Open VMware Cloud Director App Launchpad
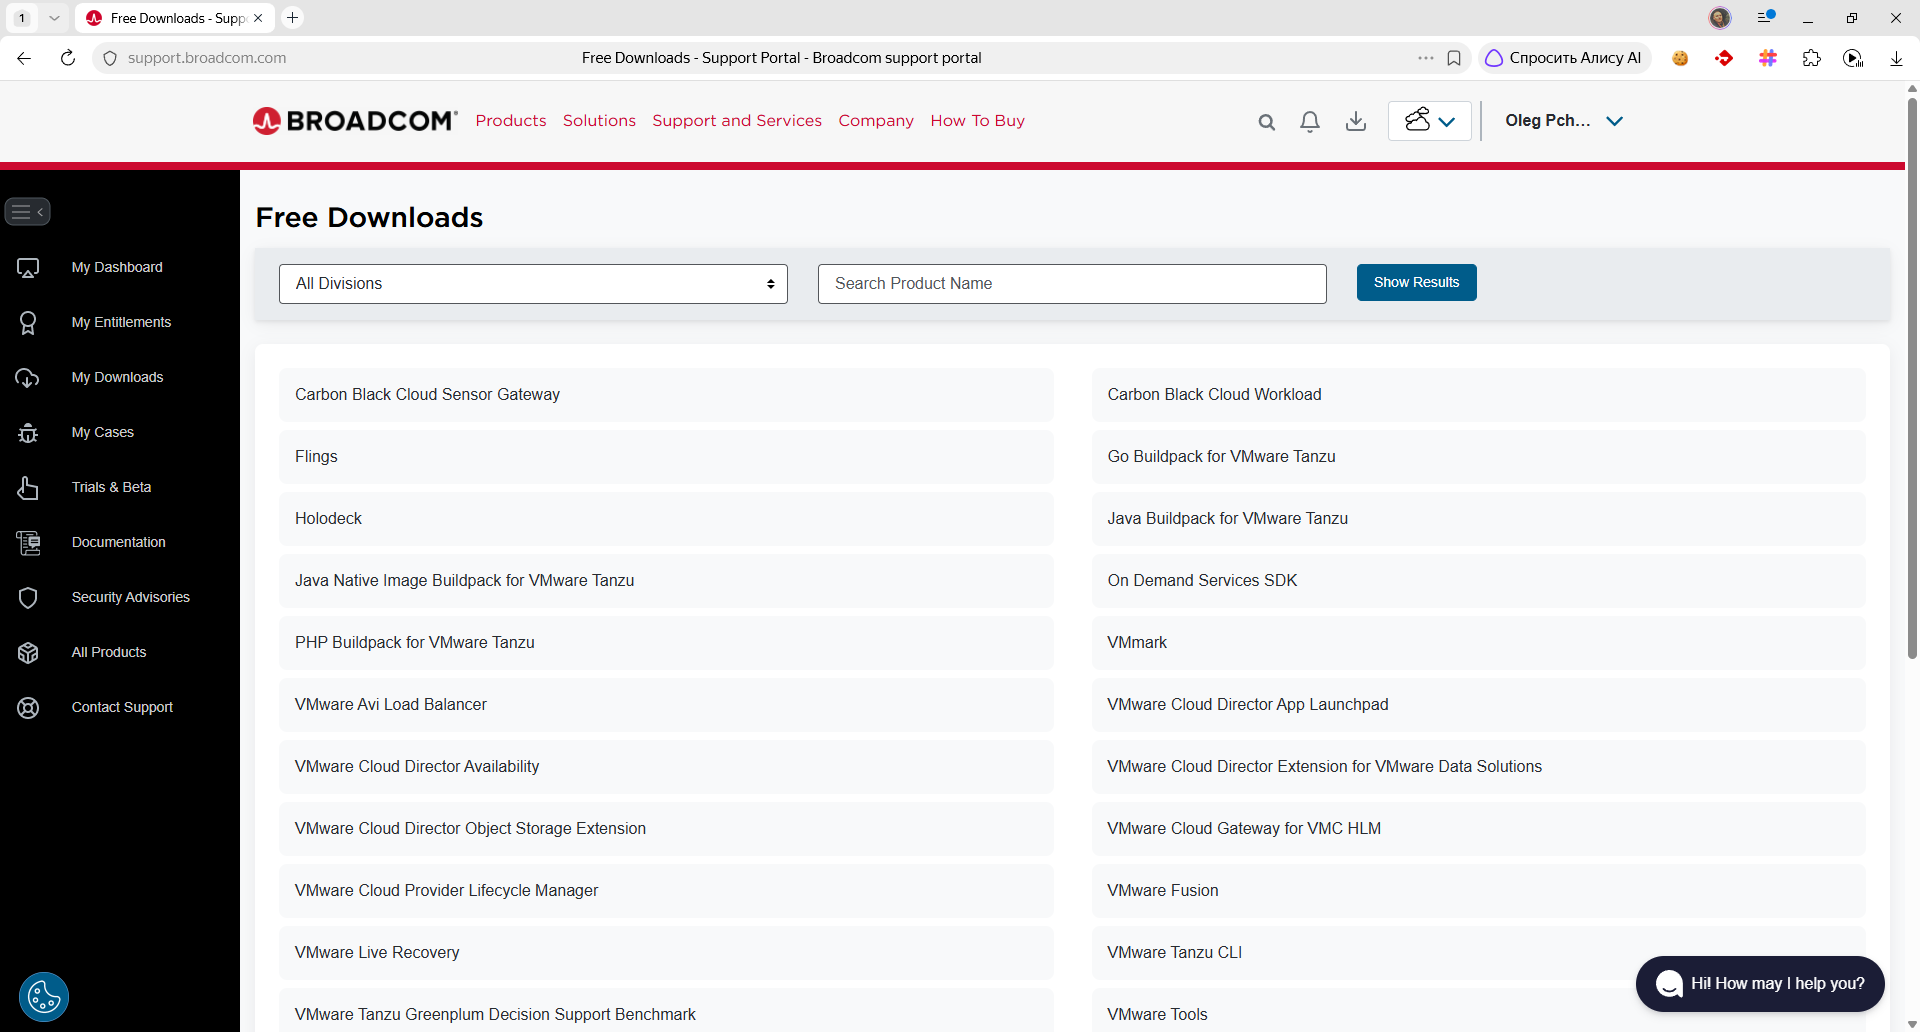The image size is (1920, 1032). [x=1478, y=705]
